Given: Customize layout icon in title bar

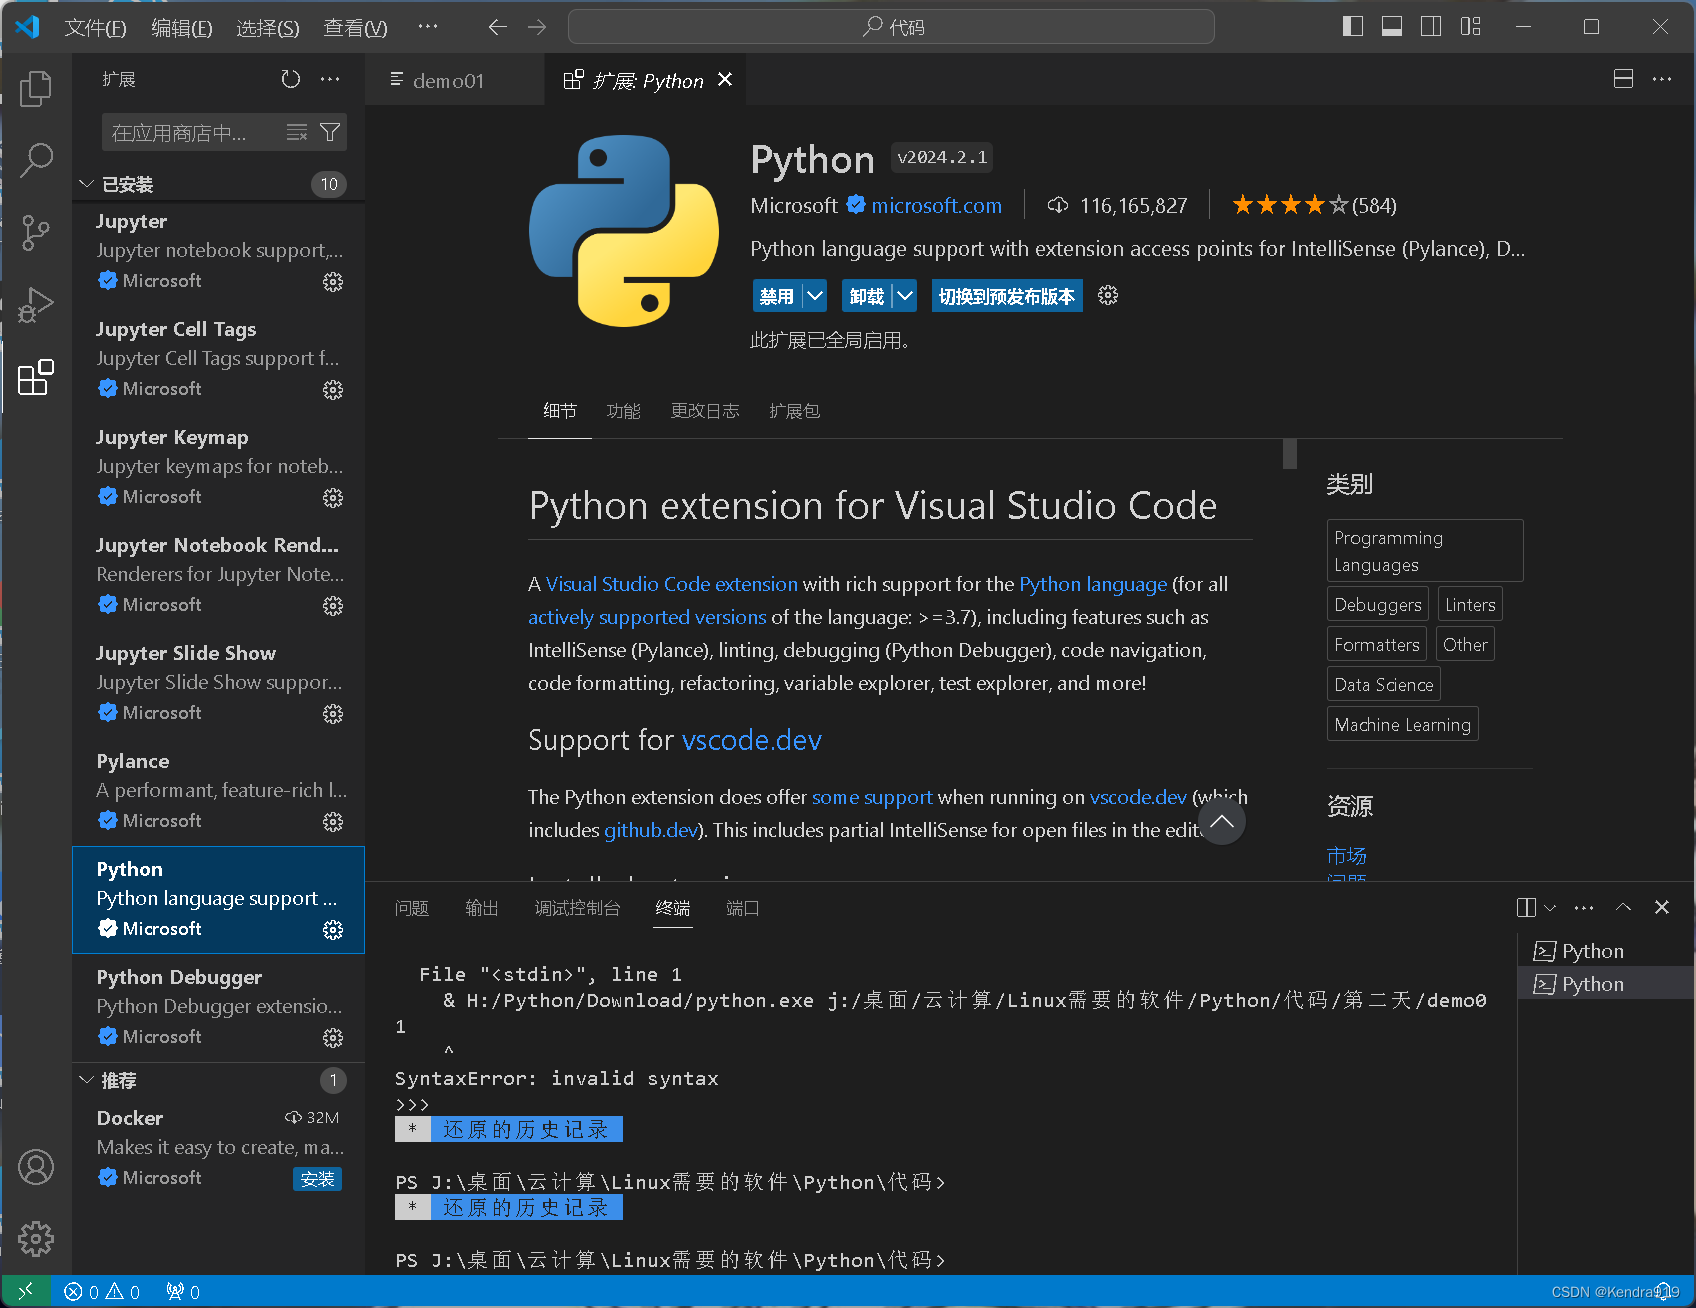Looking at the screenshot, I should pyautogui.click(x=1470, y=27).
